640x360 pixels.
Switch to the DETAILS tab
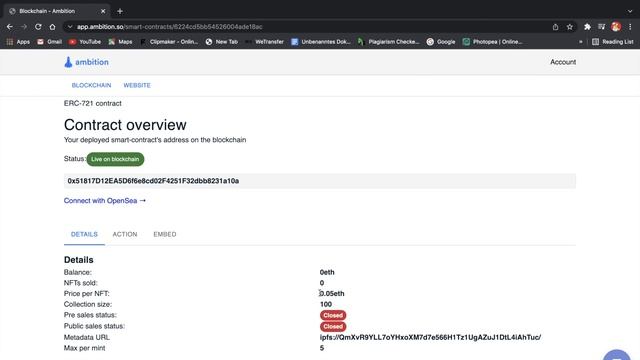[84, 234]
